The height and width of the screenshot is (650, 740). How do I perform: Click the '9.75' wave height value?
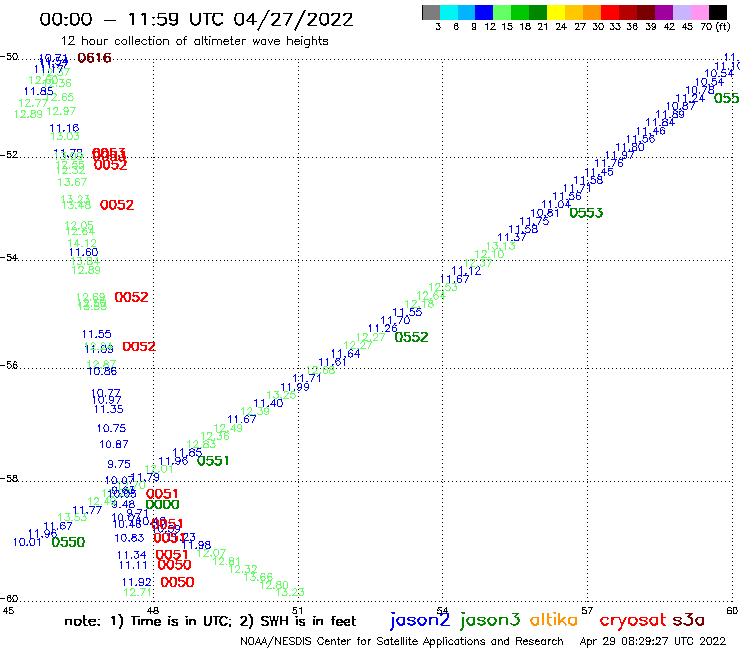[119, 464]
